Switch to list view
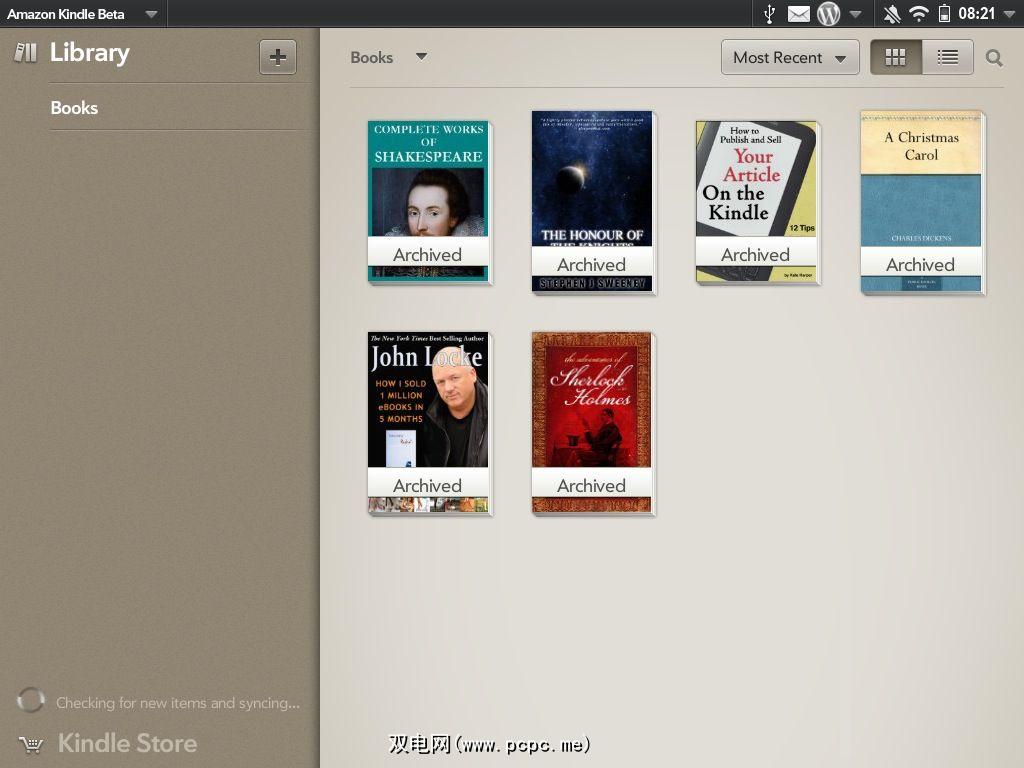This screenshot has height=768, width=1024. [948, 57]
